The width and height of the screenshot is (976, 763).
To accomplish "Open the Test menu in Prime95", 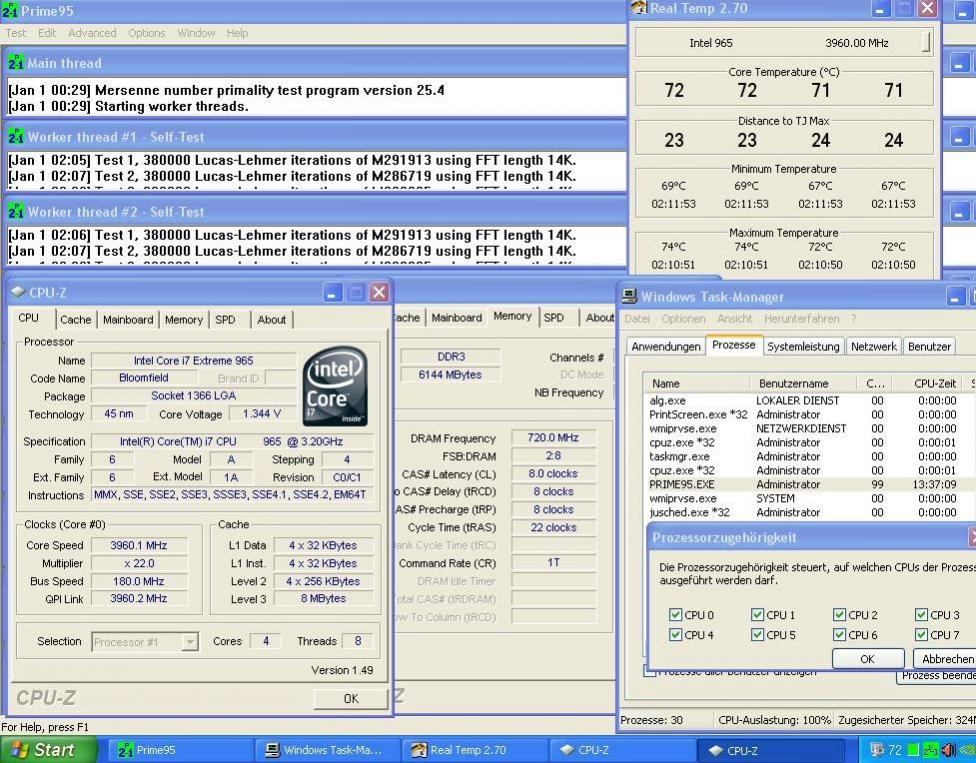I will pos(16,33).
